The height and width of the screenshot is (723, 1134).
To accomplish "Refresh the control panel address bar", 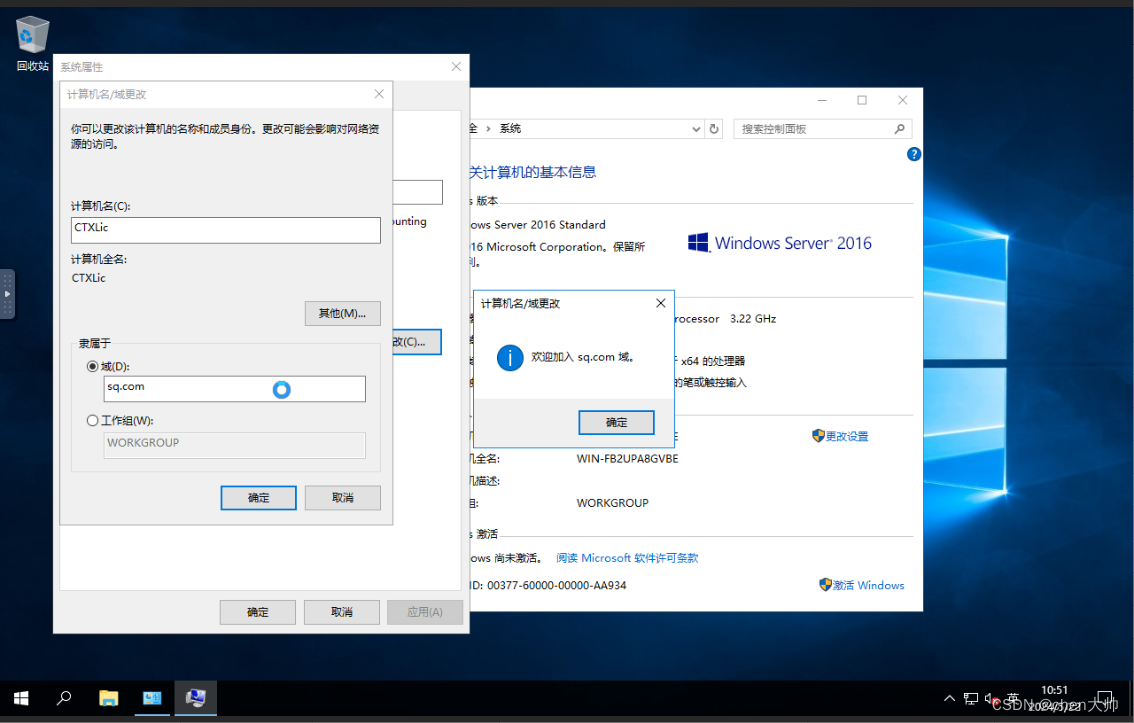I will (714, 129).
